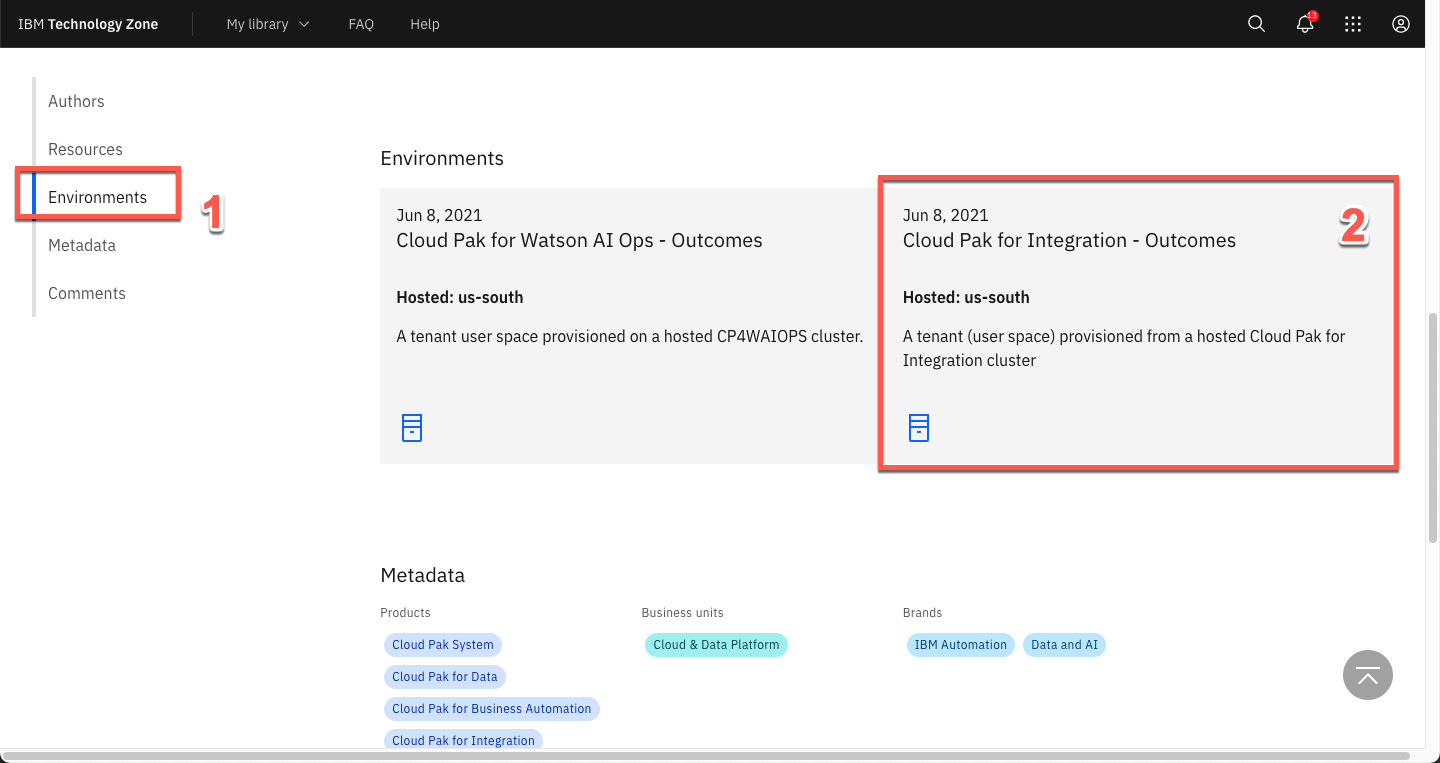This screenshot has height=763, width=1440.
Task: Select the IBM Automation brand tag
Action: [960, 644]
